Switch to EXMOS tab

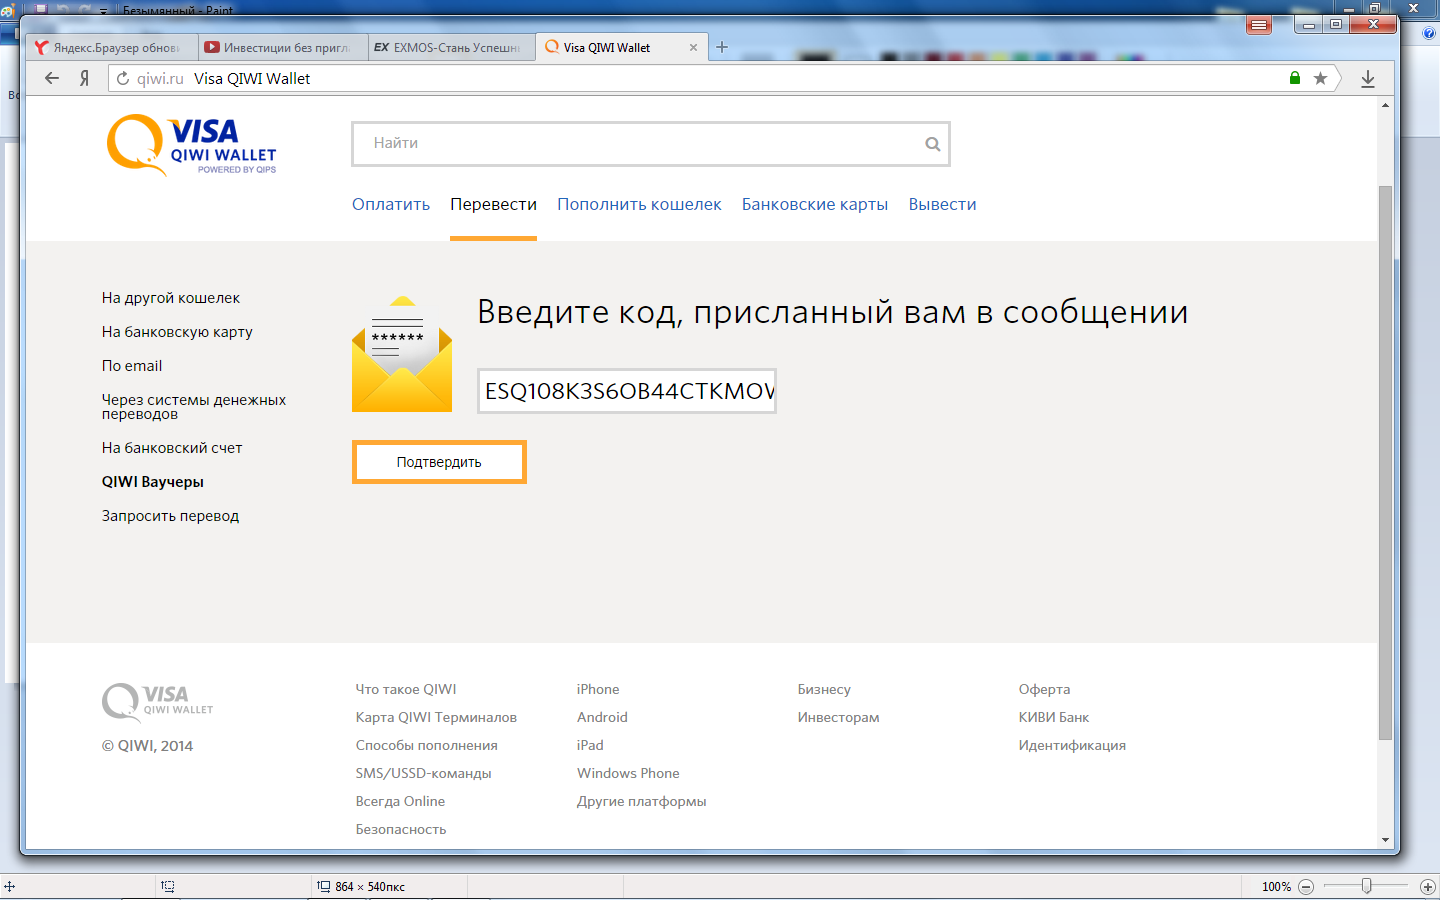coord(452,47)
